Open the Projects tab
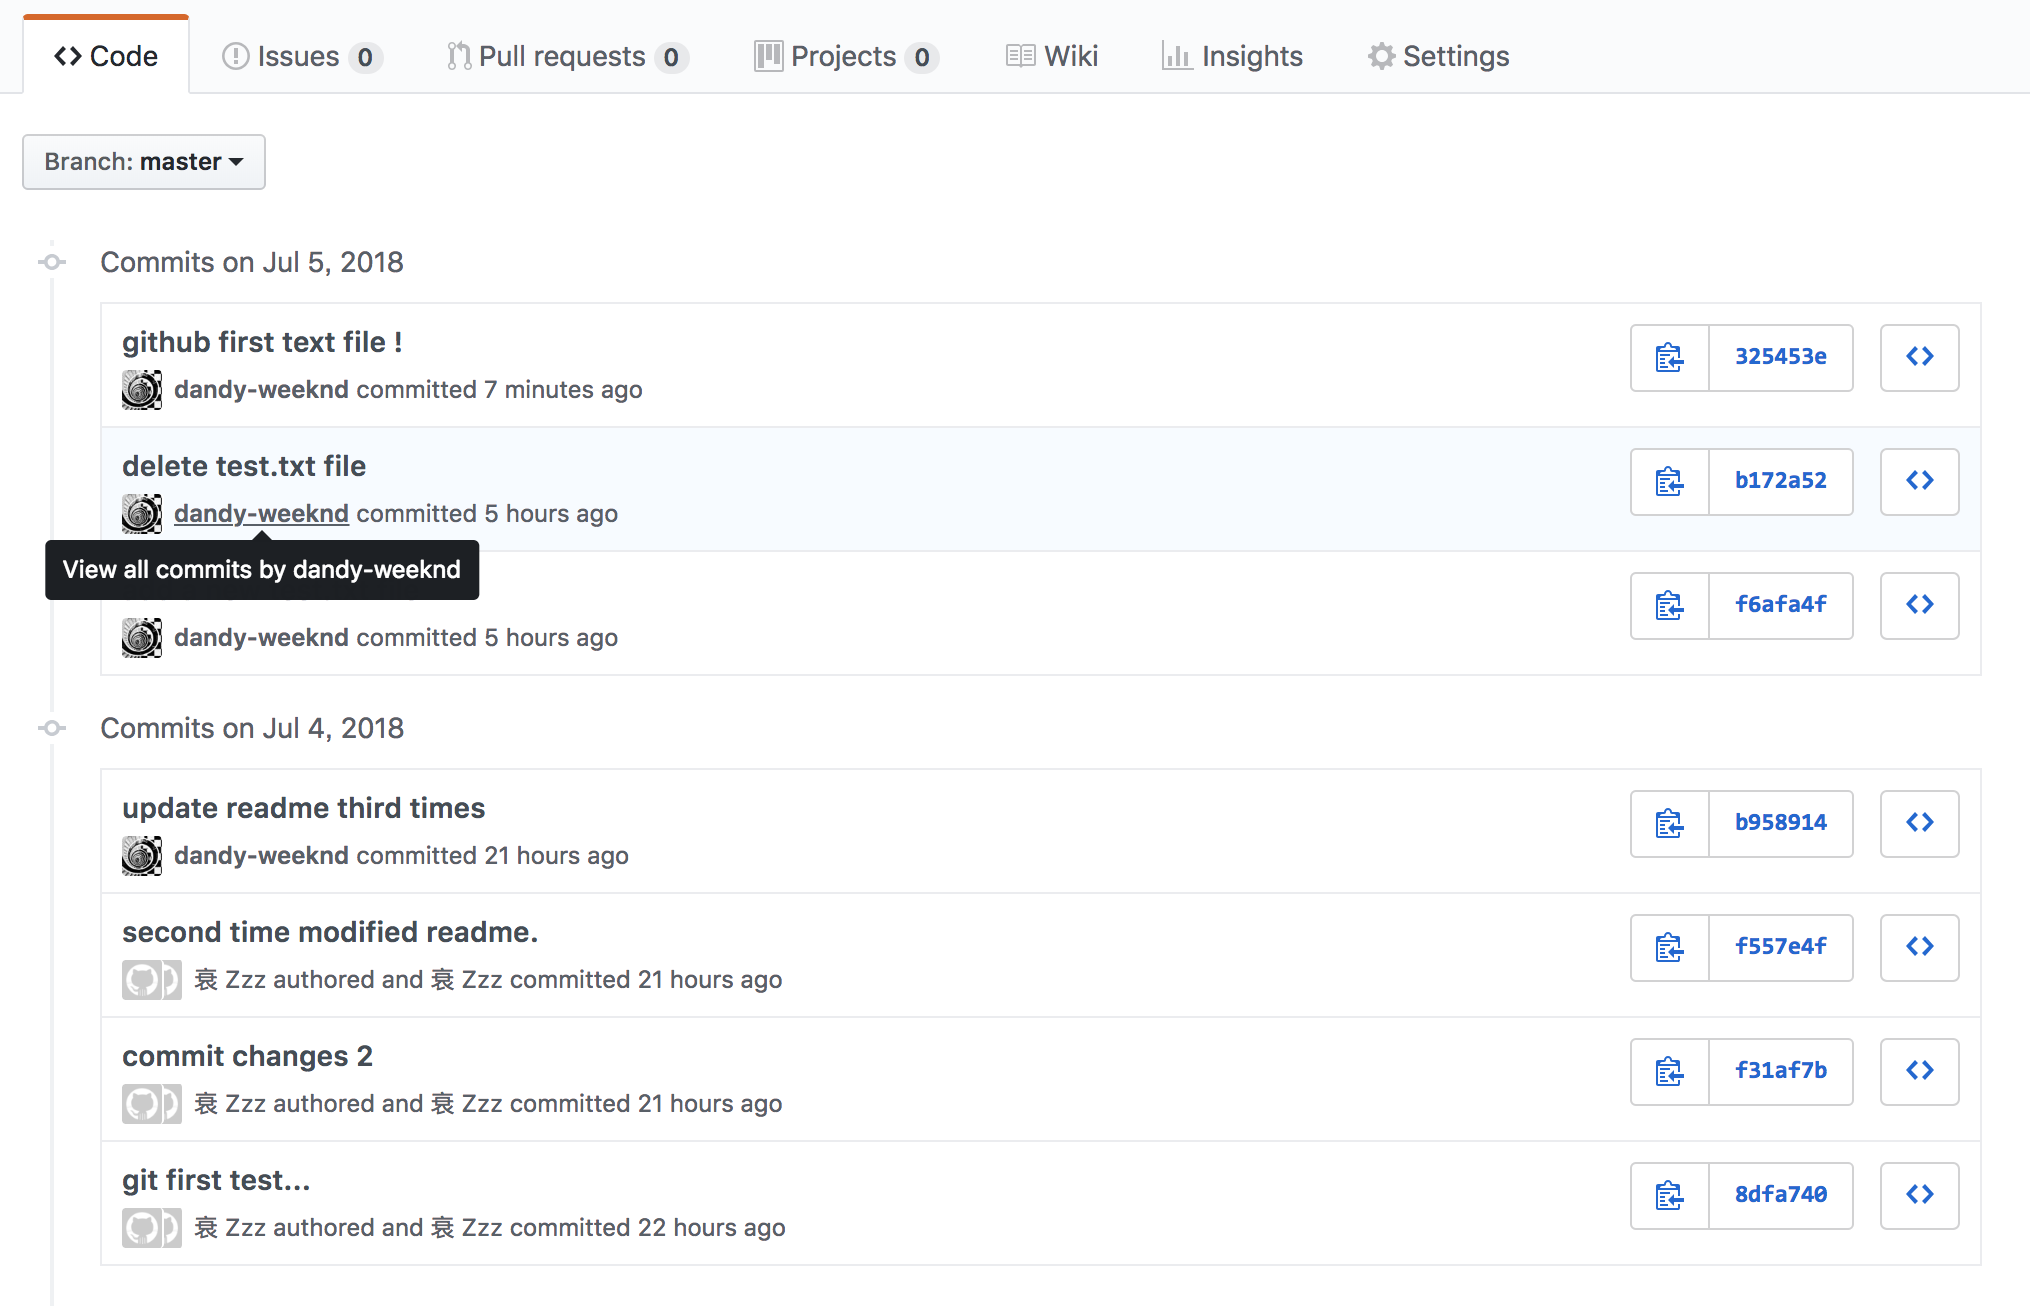The height and width of the screenshot is (1316, 2030). click(845, 56)
